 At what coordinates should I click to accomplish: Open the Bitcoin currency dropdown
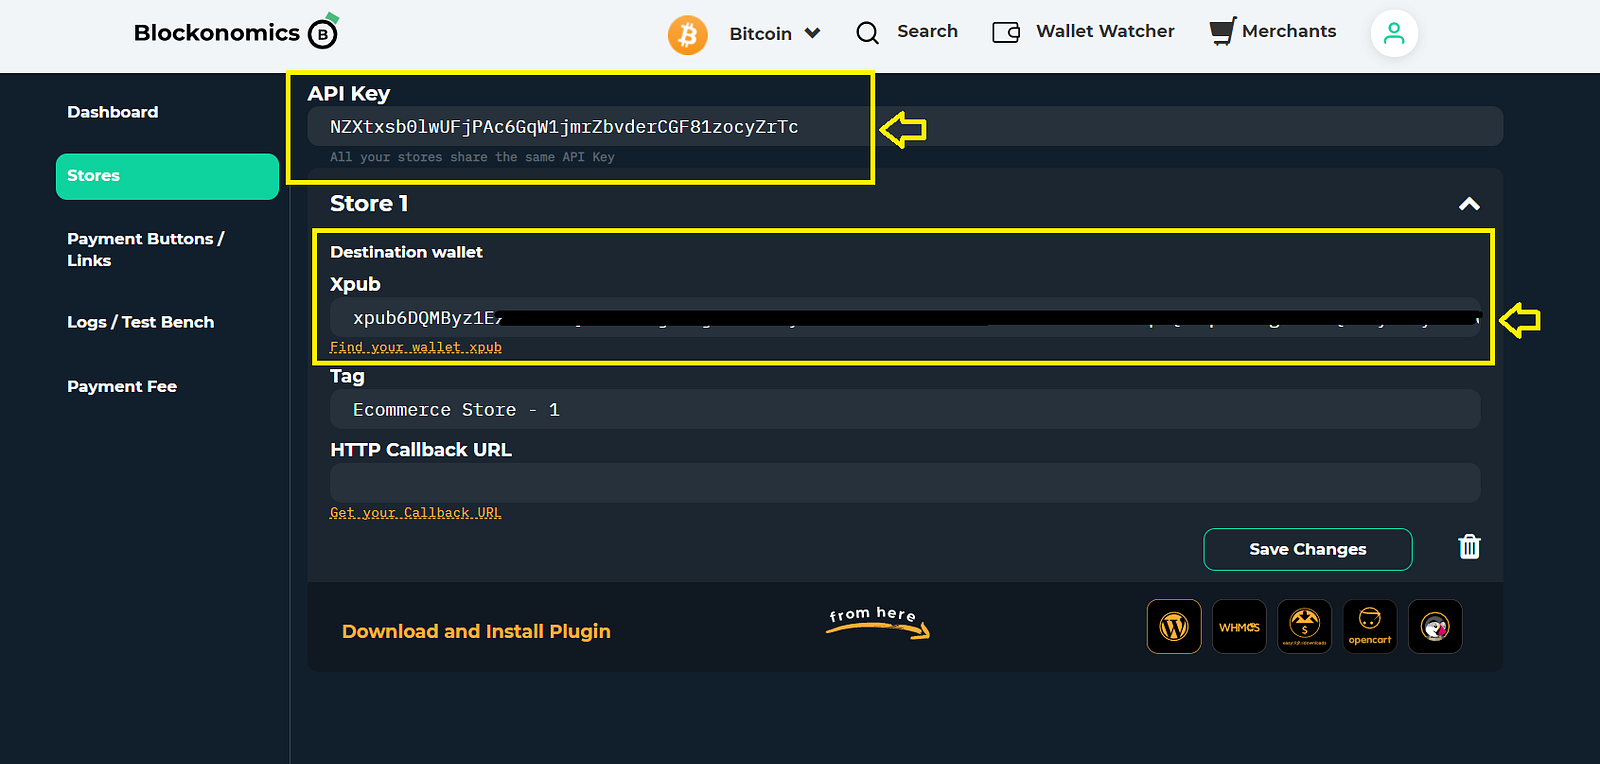(x=775, y=34)
